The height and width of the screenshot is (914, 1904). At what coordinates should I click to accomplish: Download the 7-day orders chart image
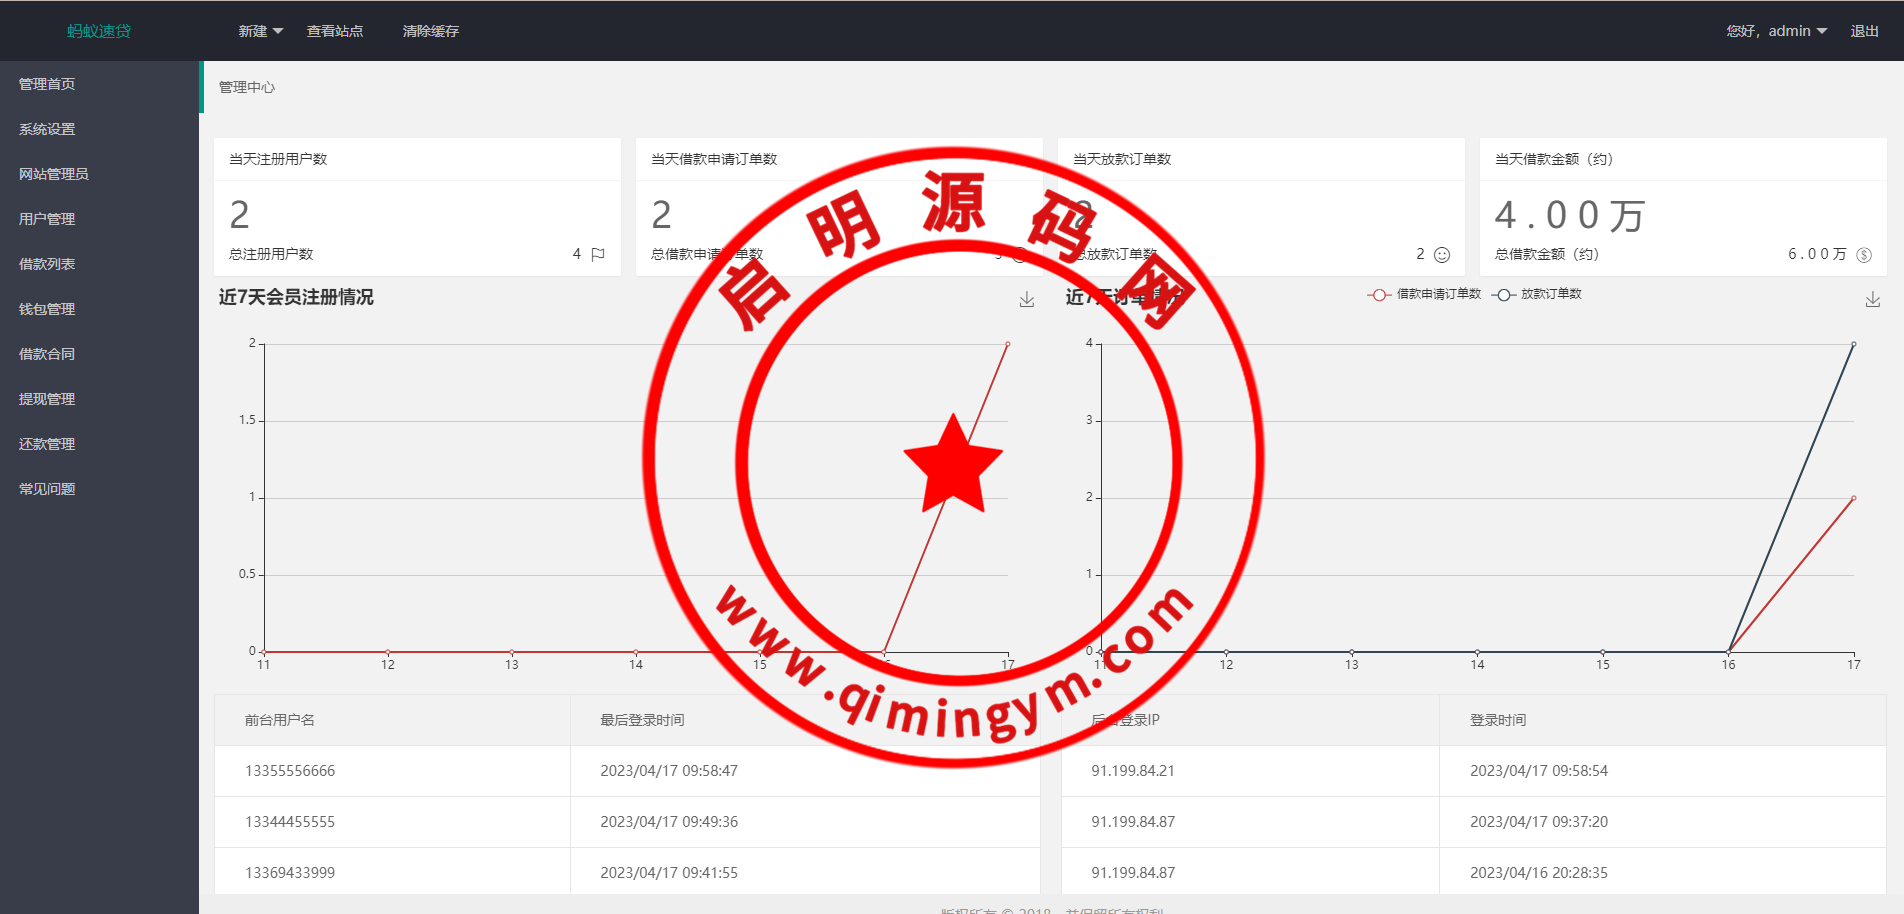1873,299
